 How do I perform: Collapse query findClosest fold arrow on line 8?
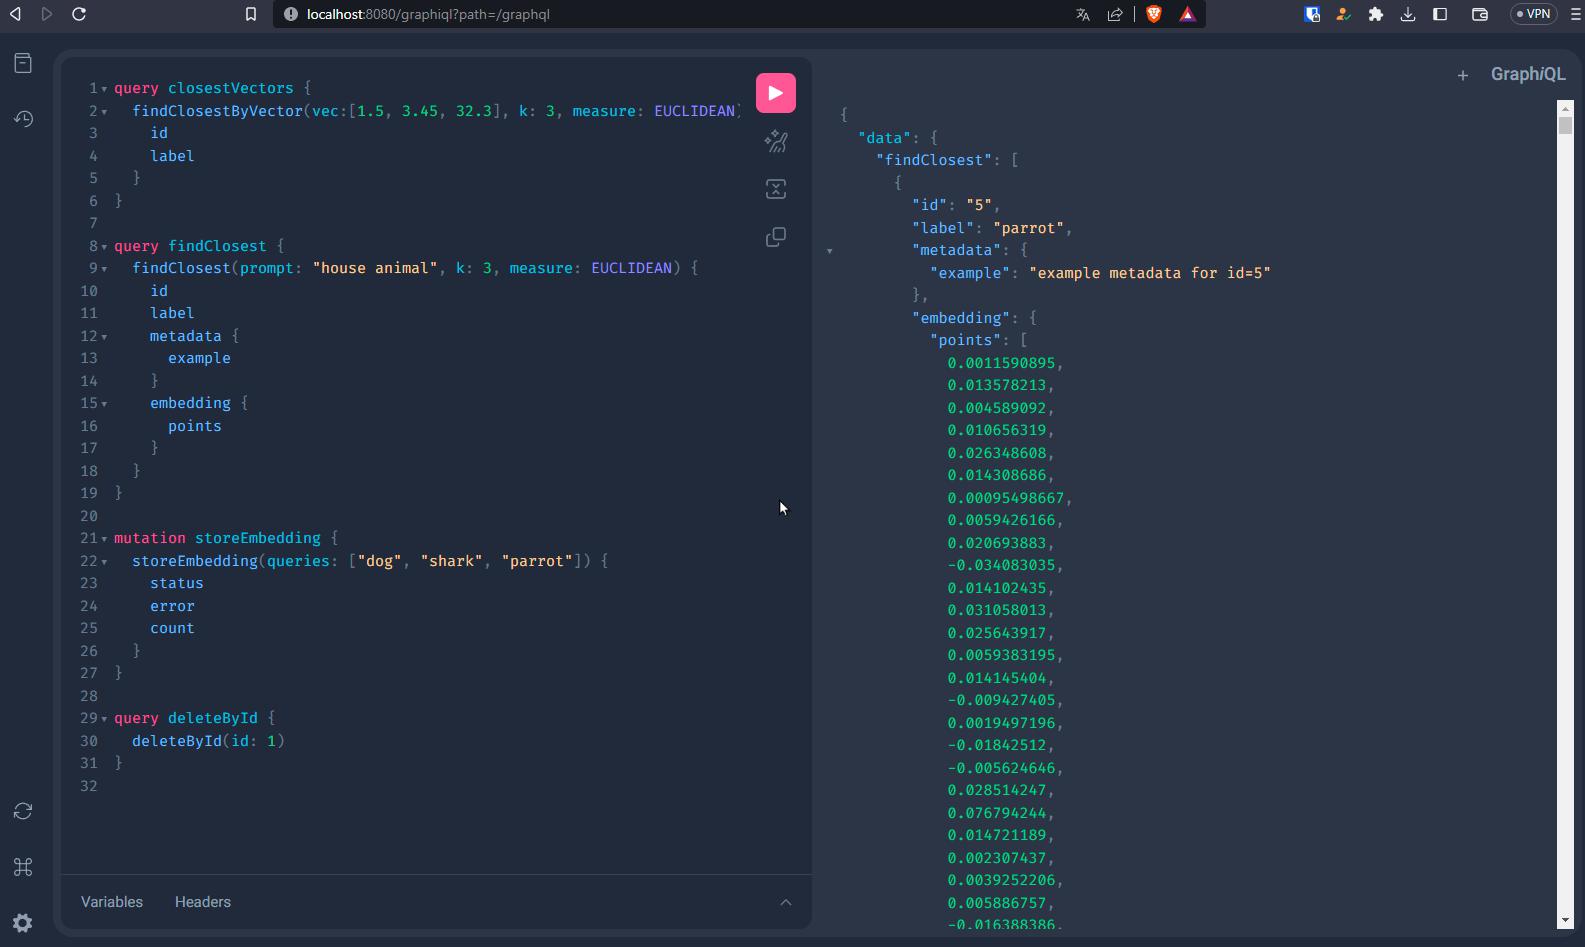(x=104, y=247)
